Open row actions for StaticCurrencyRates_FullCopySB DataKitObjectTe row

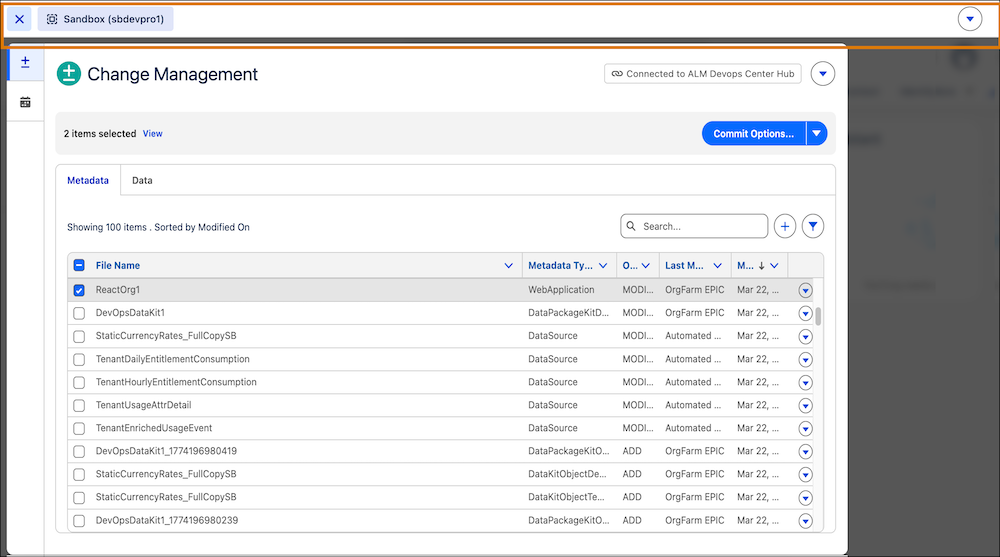(805, 498)
